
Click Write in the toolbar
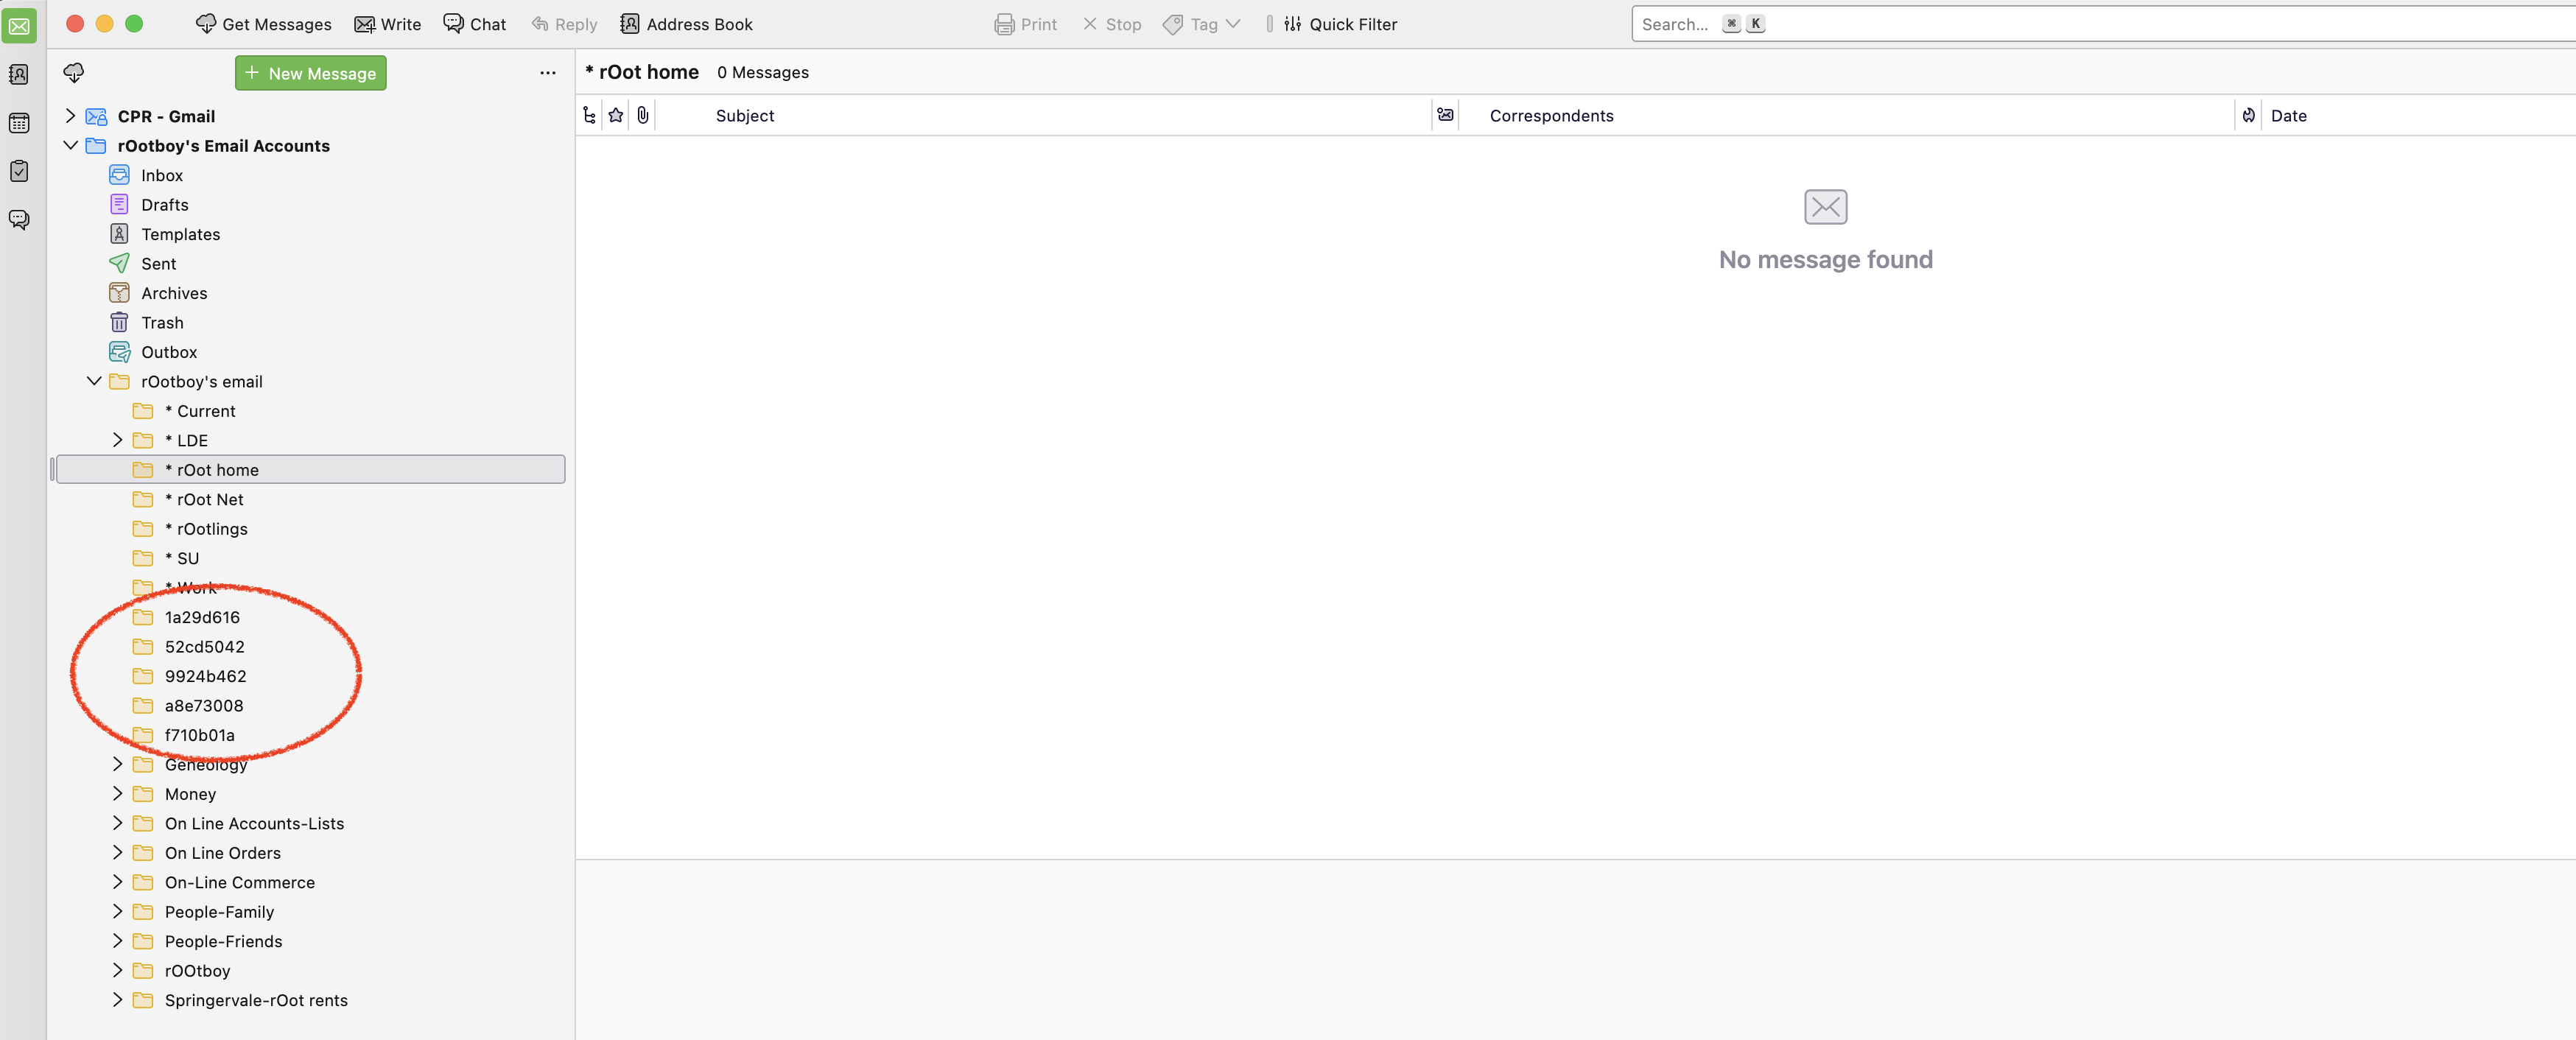[x=388, y=24]
